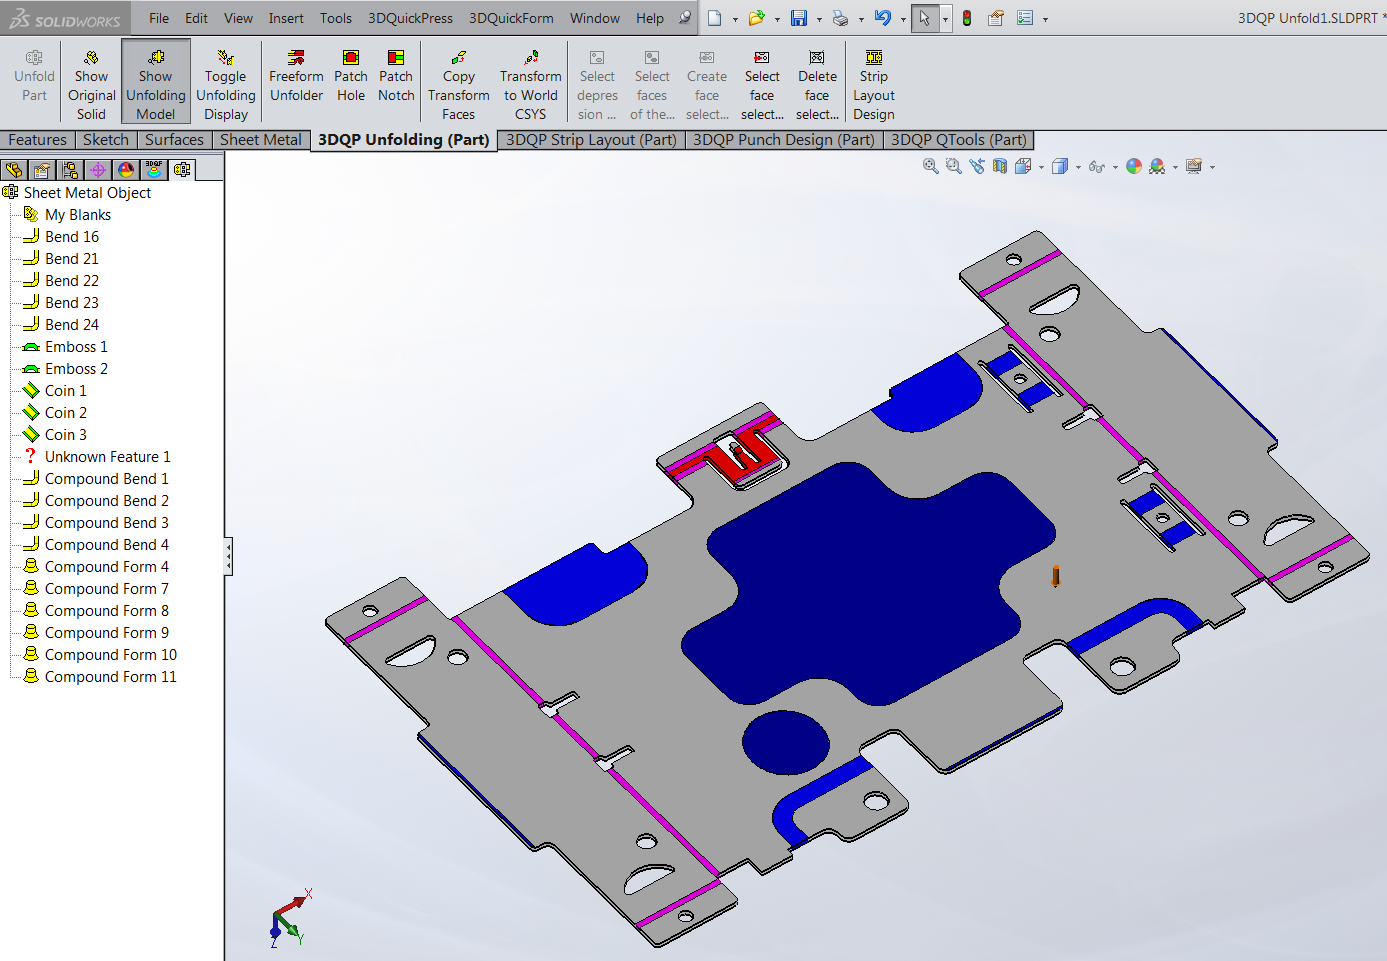
Task: Select Unknown Feature 1 tree item
Action: [107, 457]
